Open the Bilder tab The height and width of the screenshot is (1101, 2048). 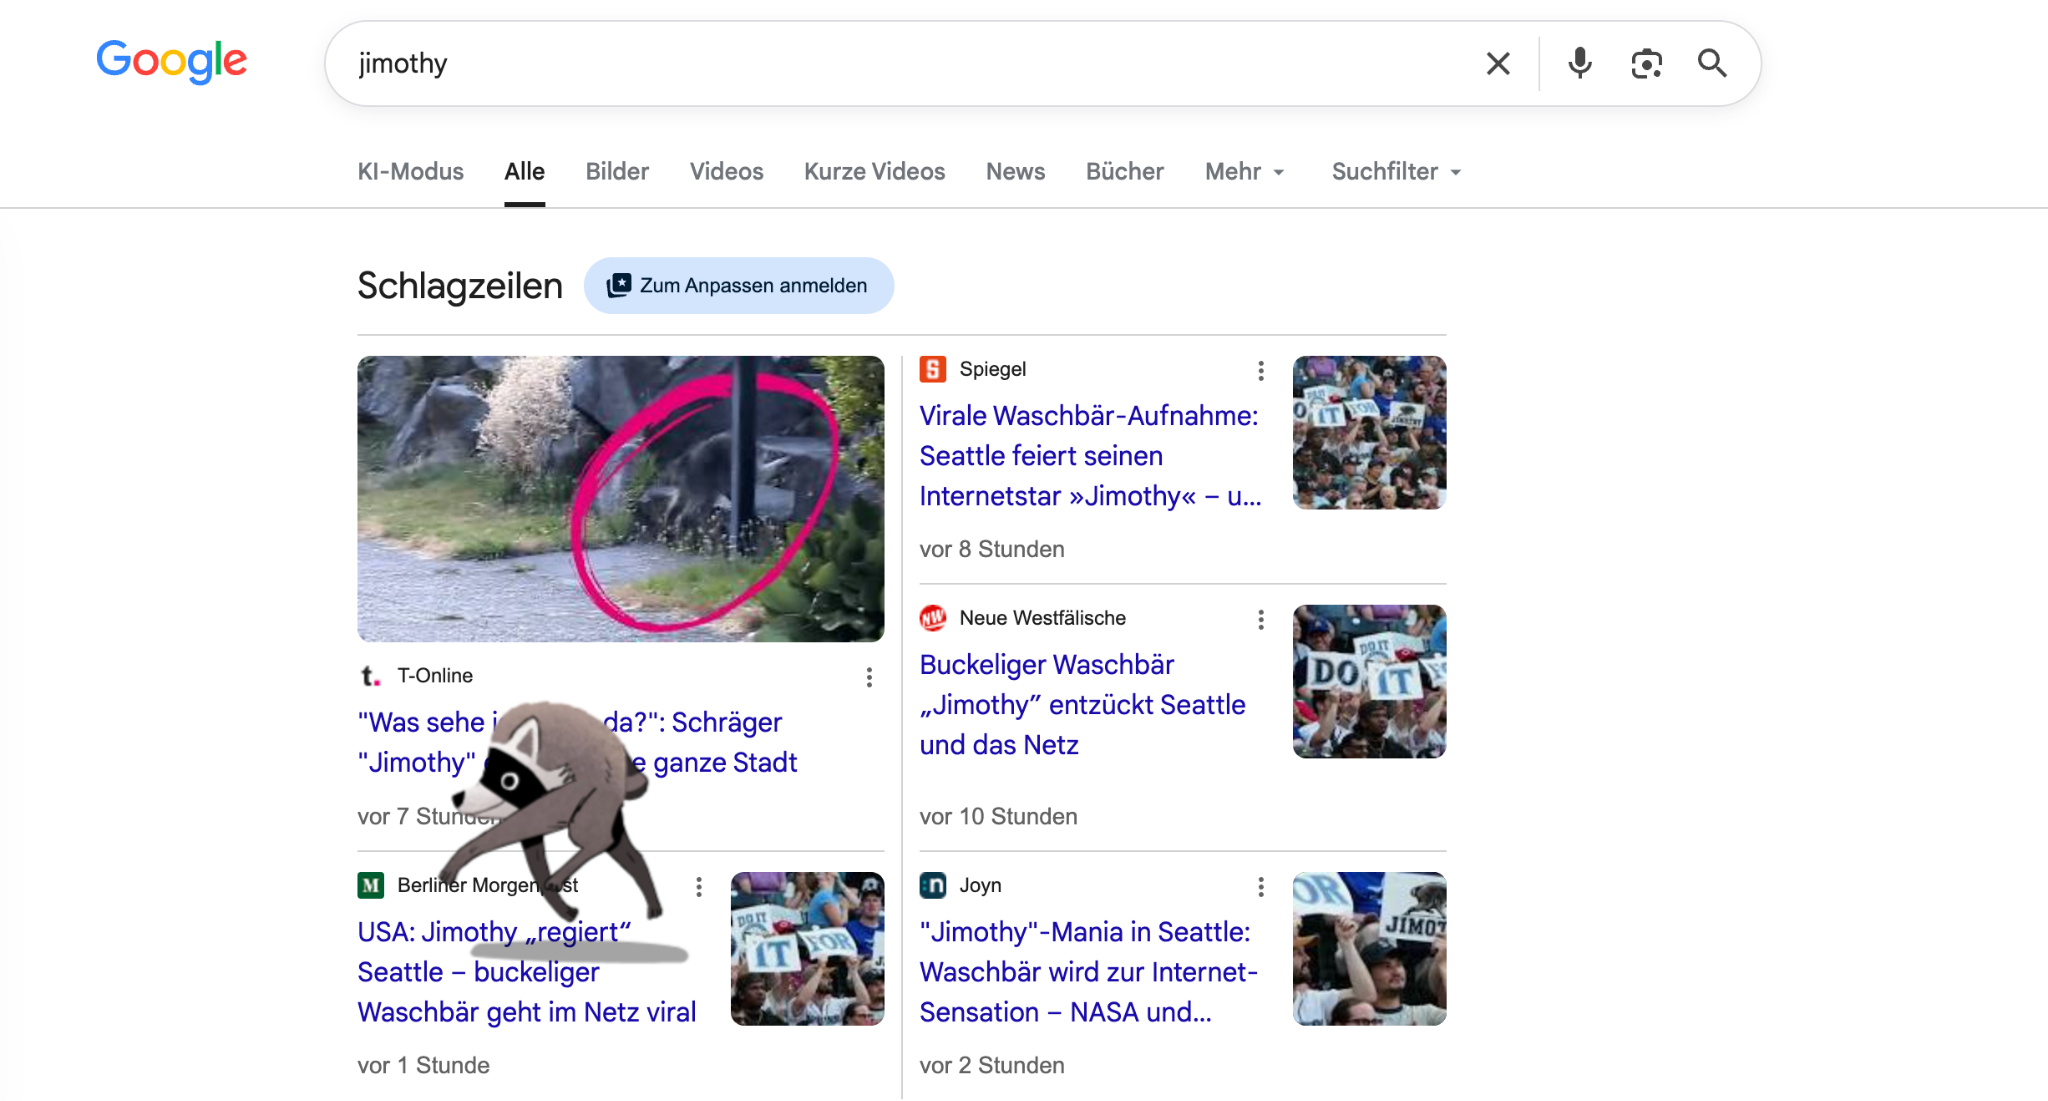[x=617, y=172]
